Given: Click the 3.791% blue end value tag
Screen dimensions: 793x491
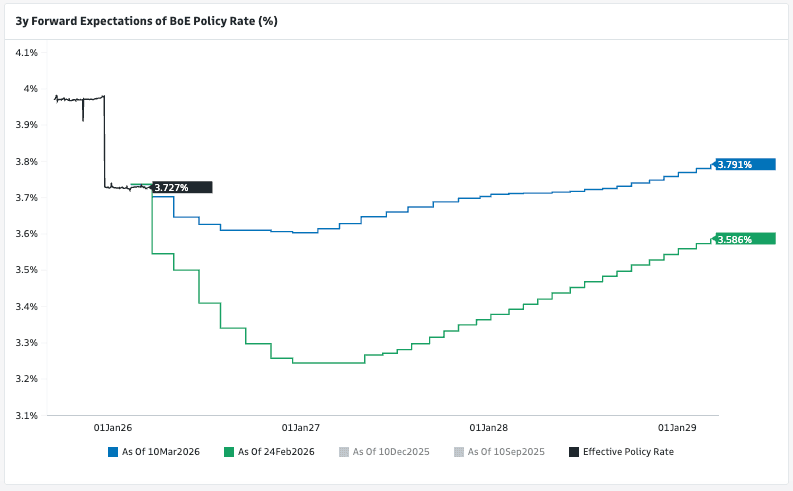Looking at the screenshot, I should tap(745, 164).
